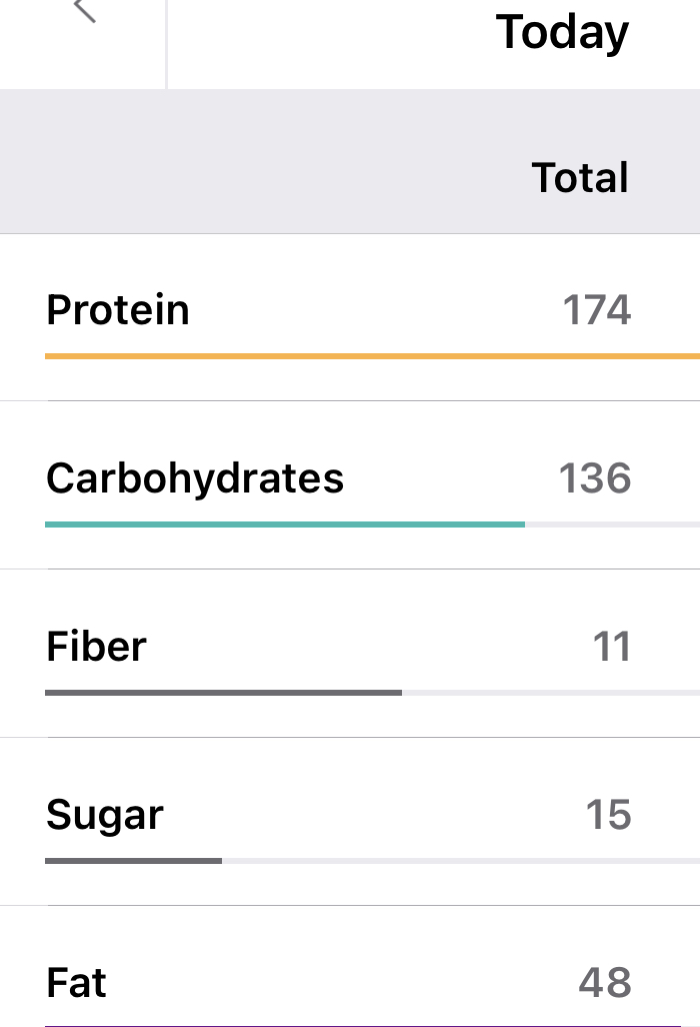Image resolution: width=700 pixels, height=1027 pixels.
Task: Click the dark filled Sugar progress bar
Action: click(x=133, y=860)
